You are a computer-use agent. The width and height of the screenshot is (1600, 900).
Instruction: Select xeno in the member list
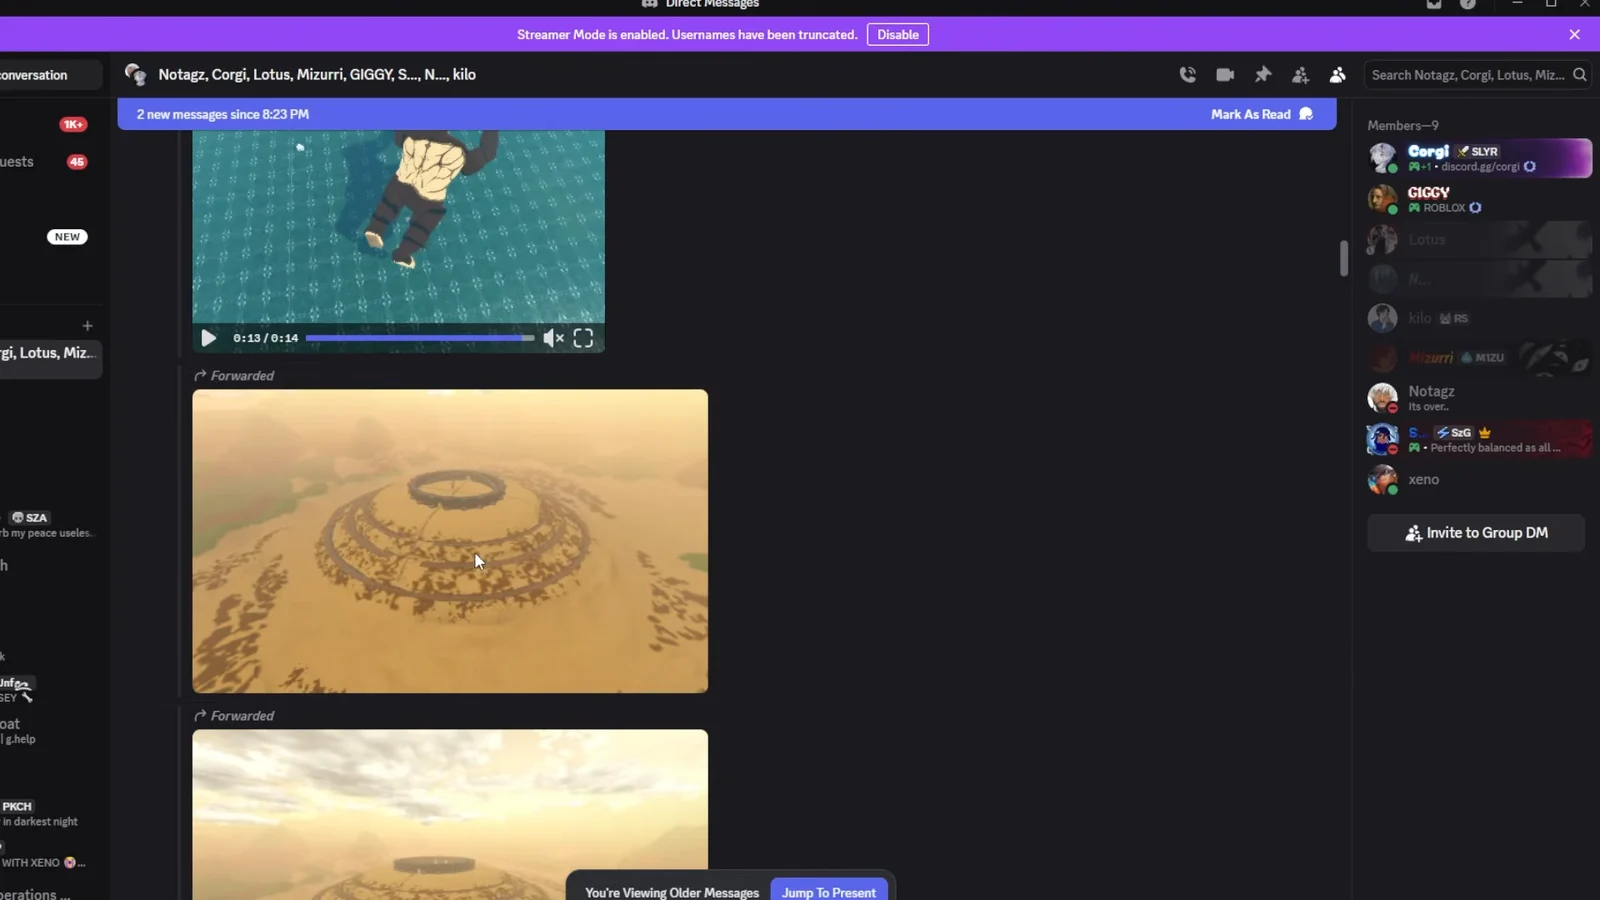tap(1479, 480)
